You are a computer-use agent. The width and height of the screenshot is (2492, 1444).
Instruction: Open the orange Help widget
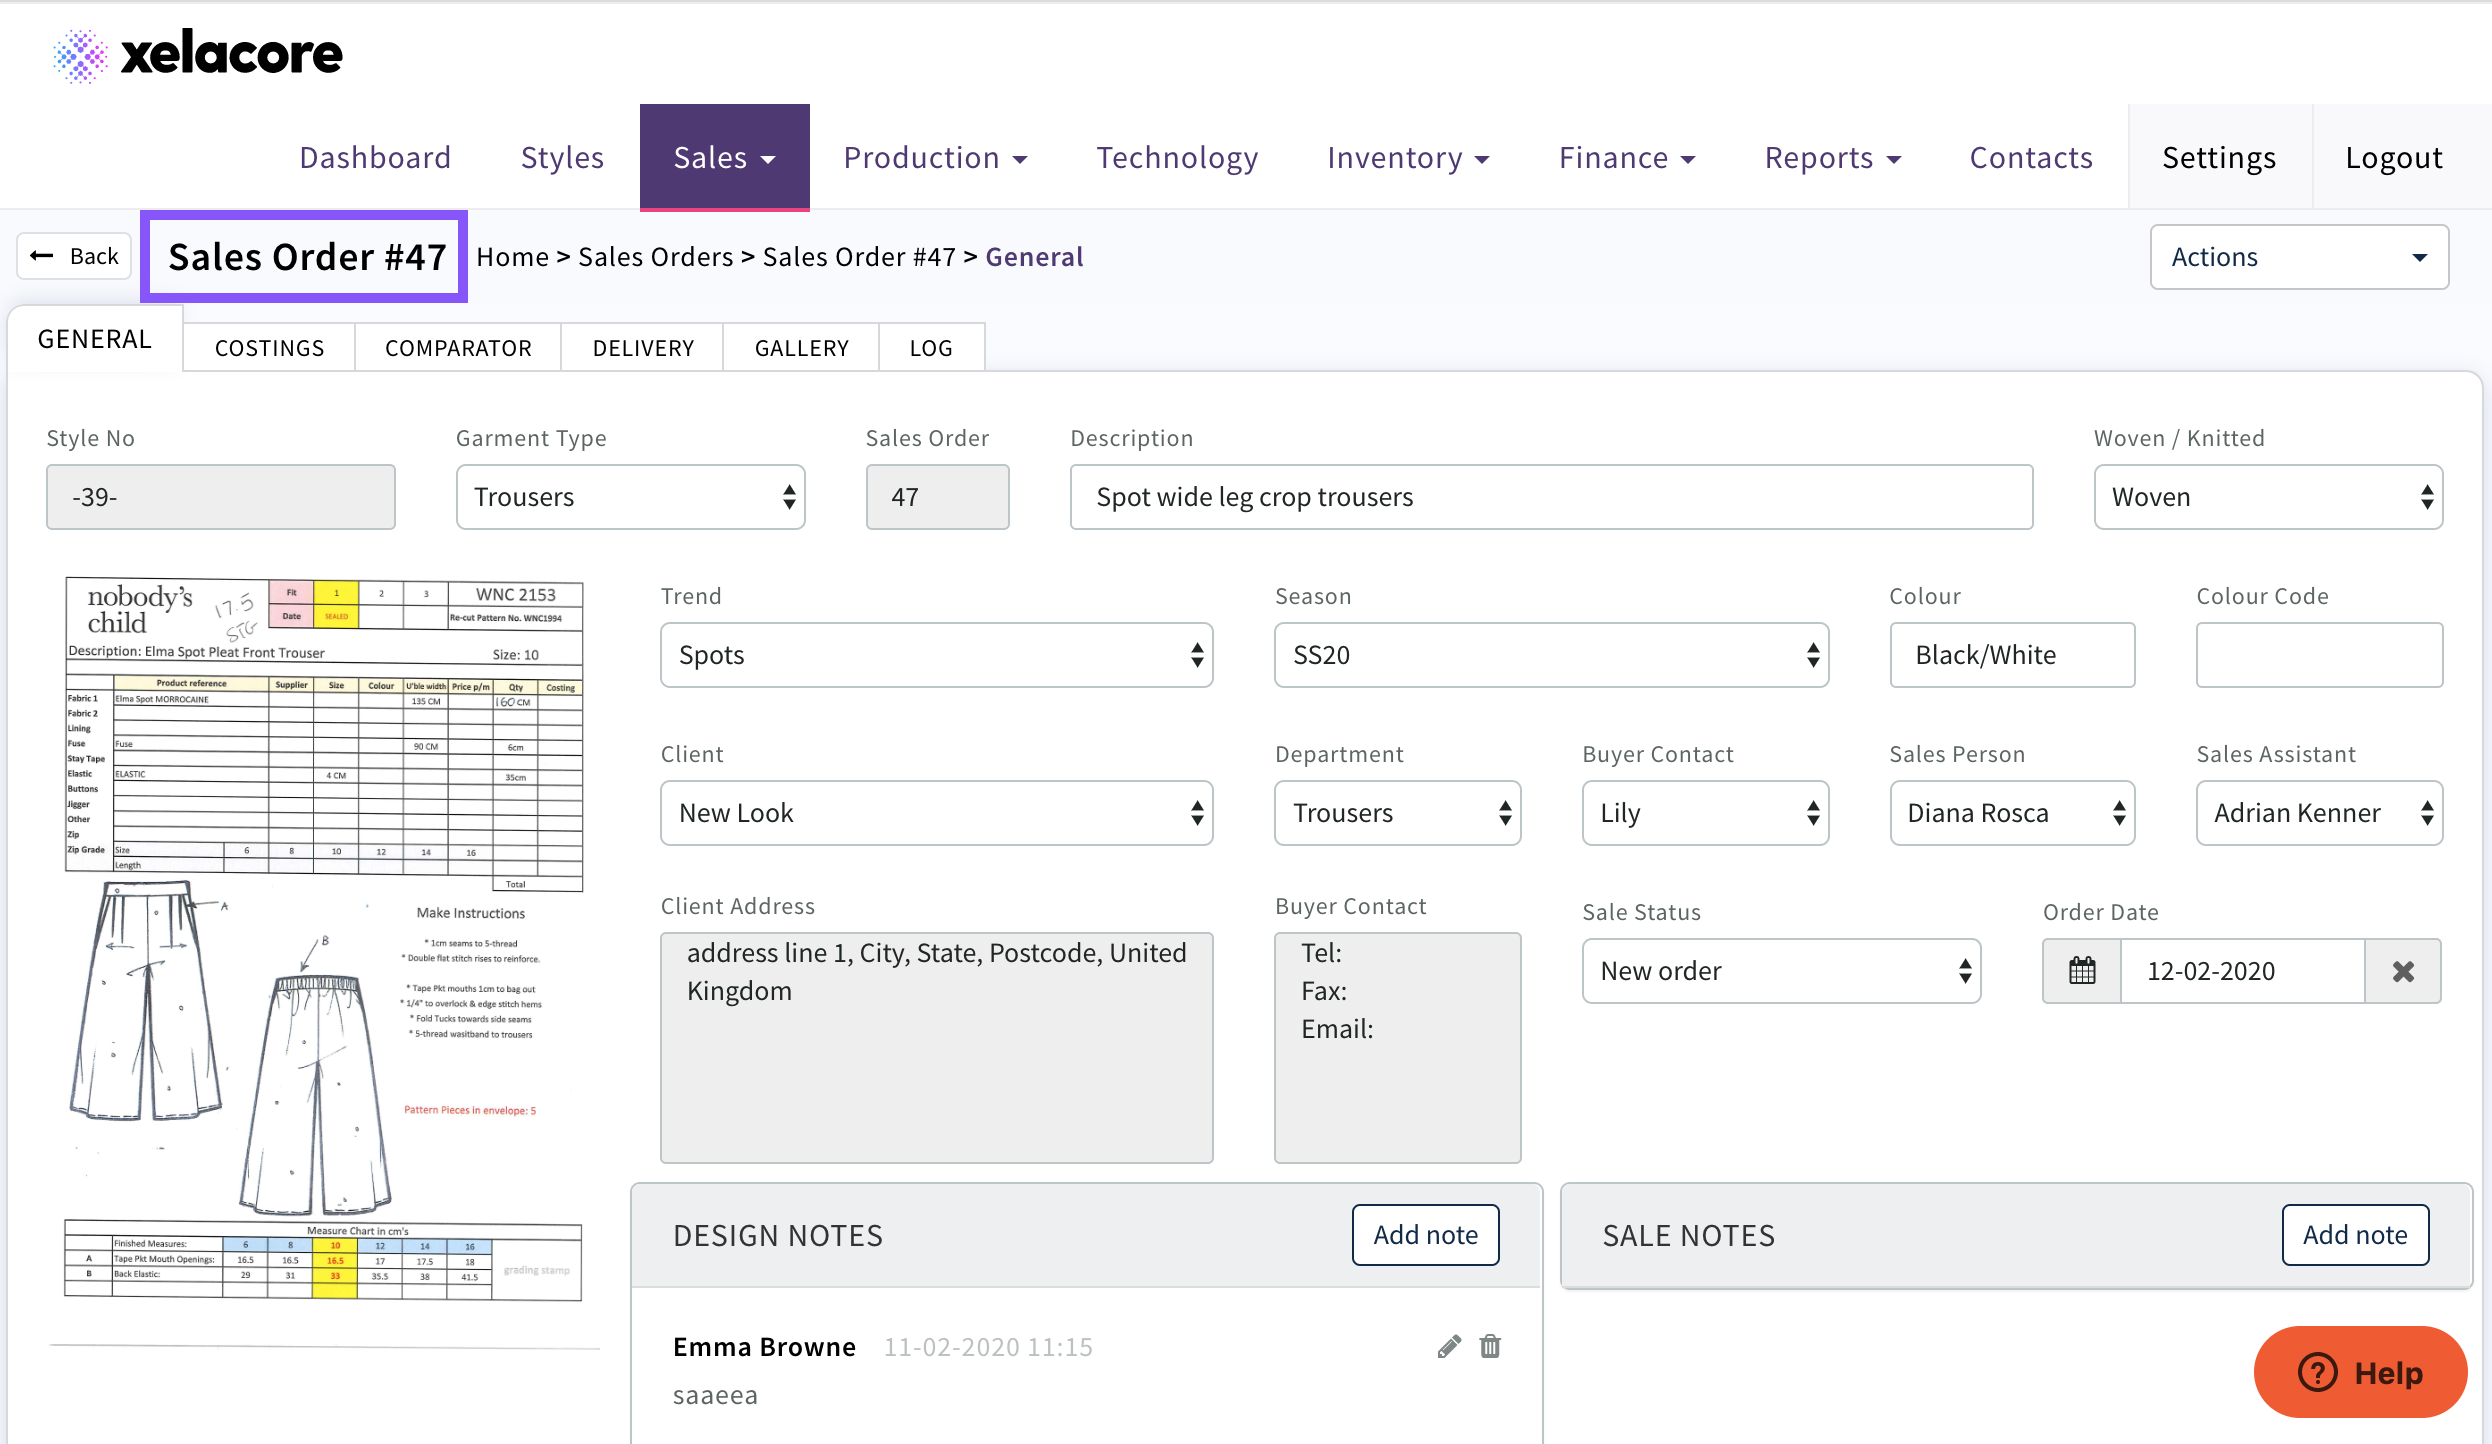point(2360,1372)
